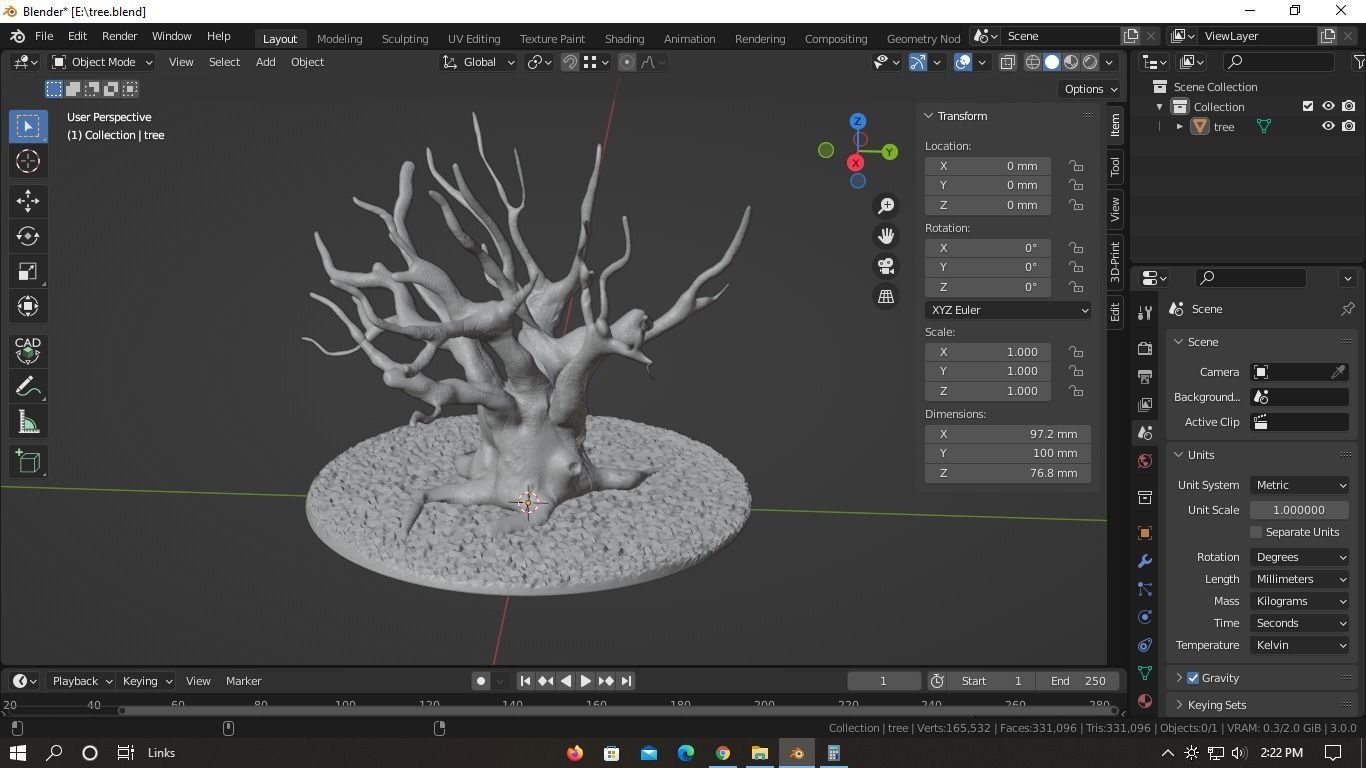Toggle the X-ray view button
Viewport: 1366px width, 768px height.
1007,62
